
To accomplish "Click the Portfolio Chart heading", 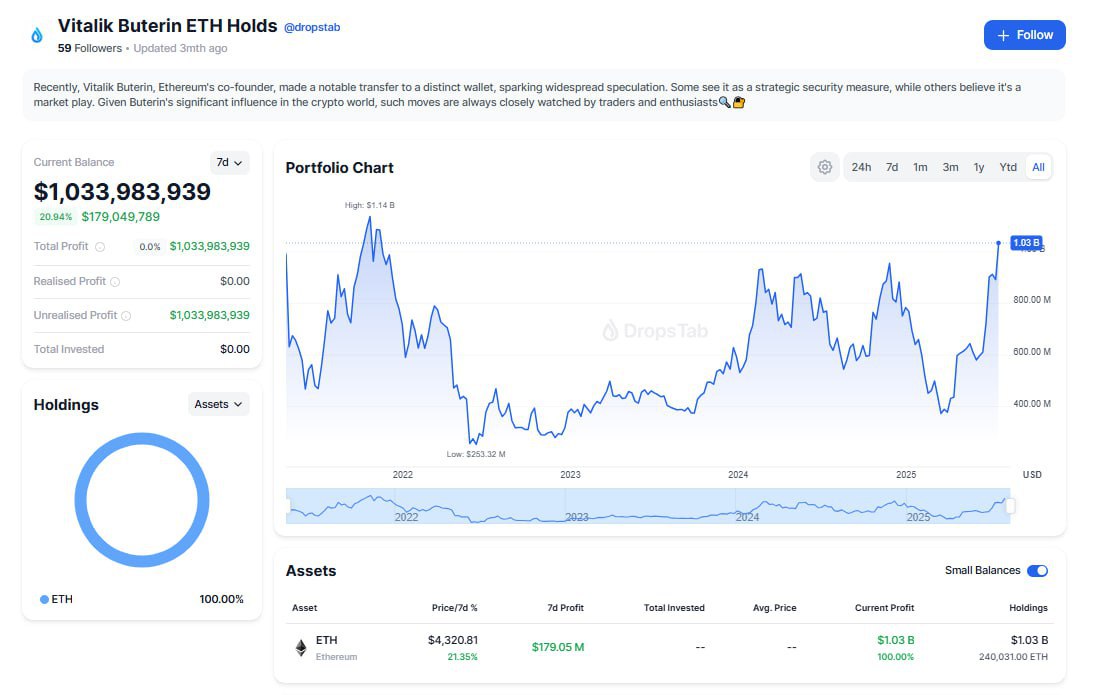I will (339, 168).
